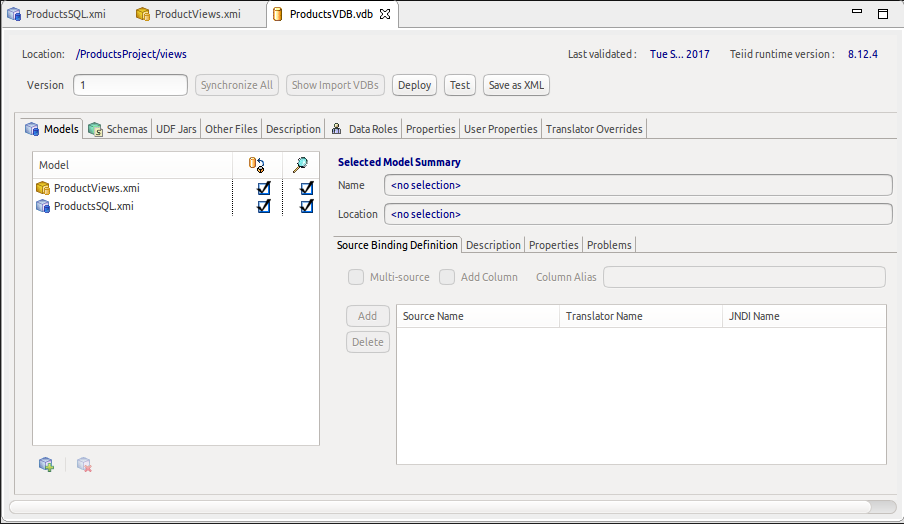The width and height of the screenshot is (904, 524).
Task: Toggle visibility checkbox for ProductsSQL.xmi
Action: pos(307,206)
